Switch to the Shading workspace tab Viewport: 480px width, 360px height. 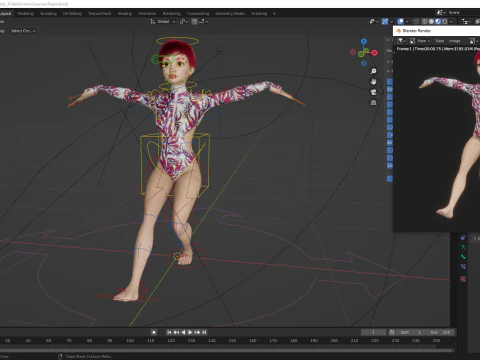pos(125,13)
